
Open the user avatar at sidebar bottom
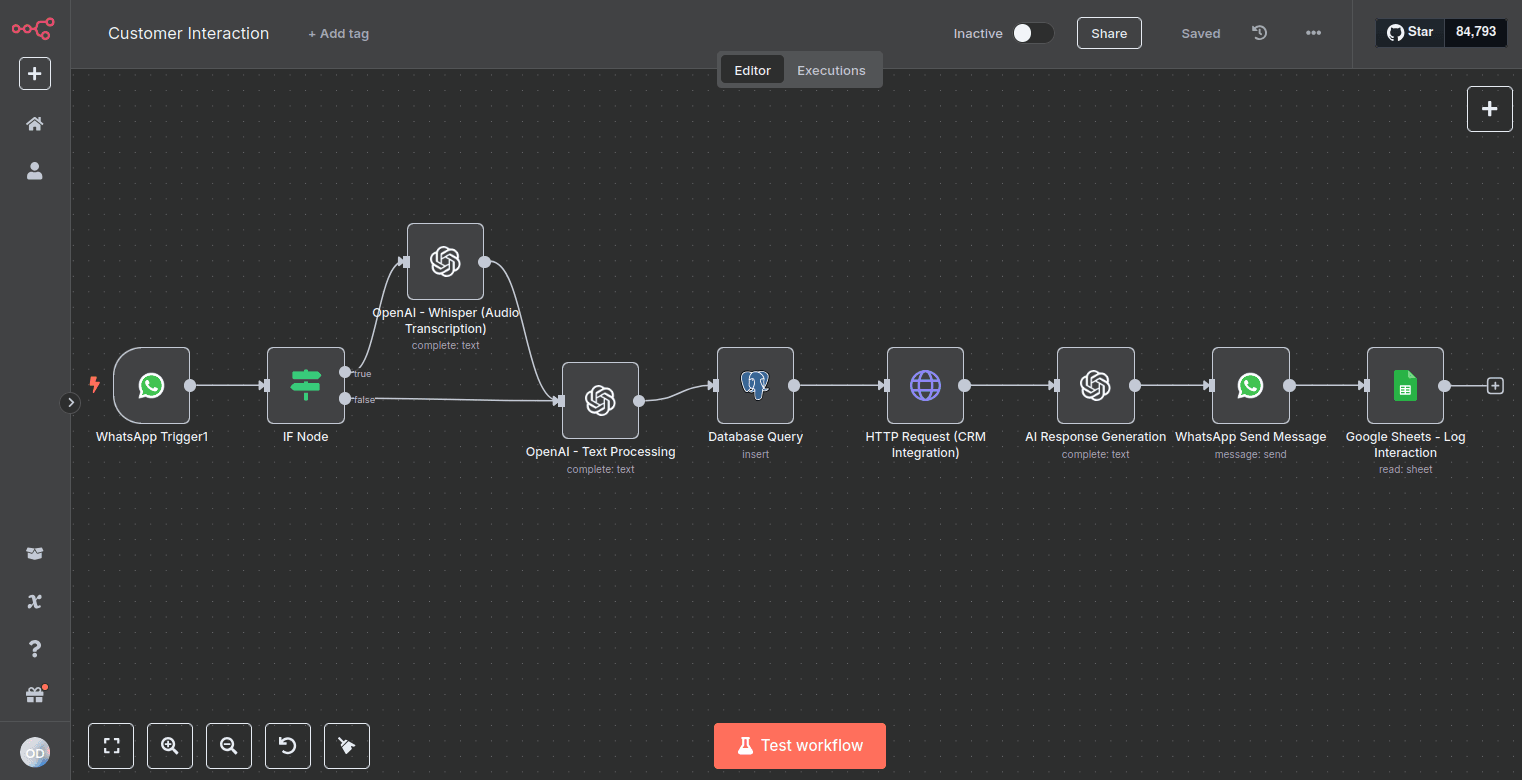[x=35, y=752]
